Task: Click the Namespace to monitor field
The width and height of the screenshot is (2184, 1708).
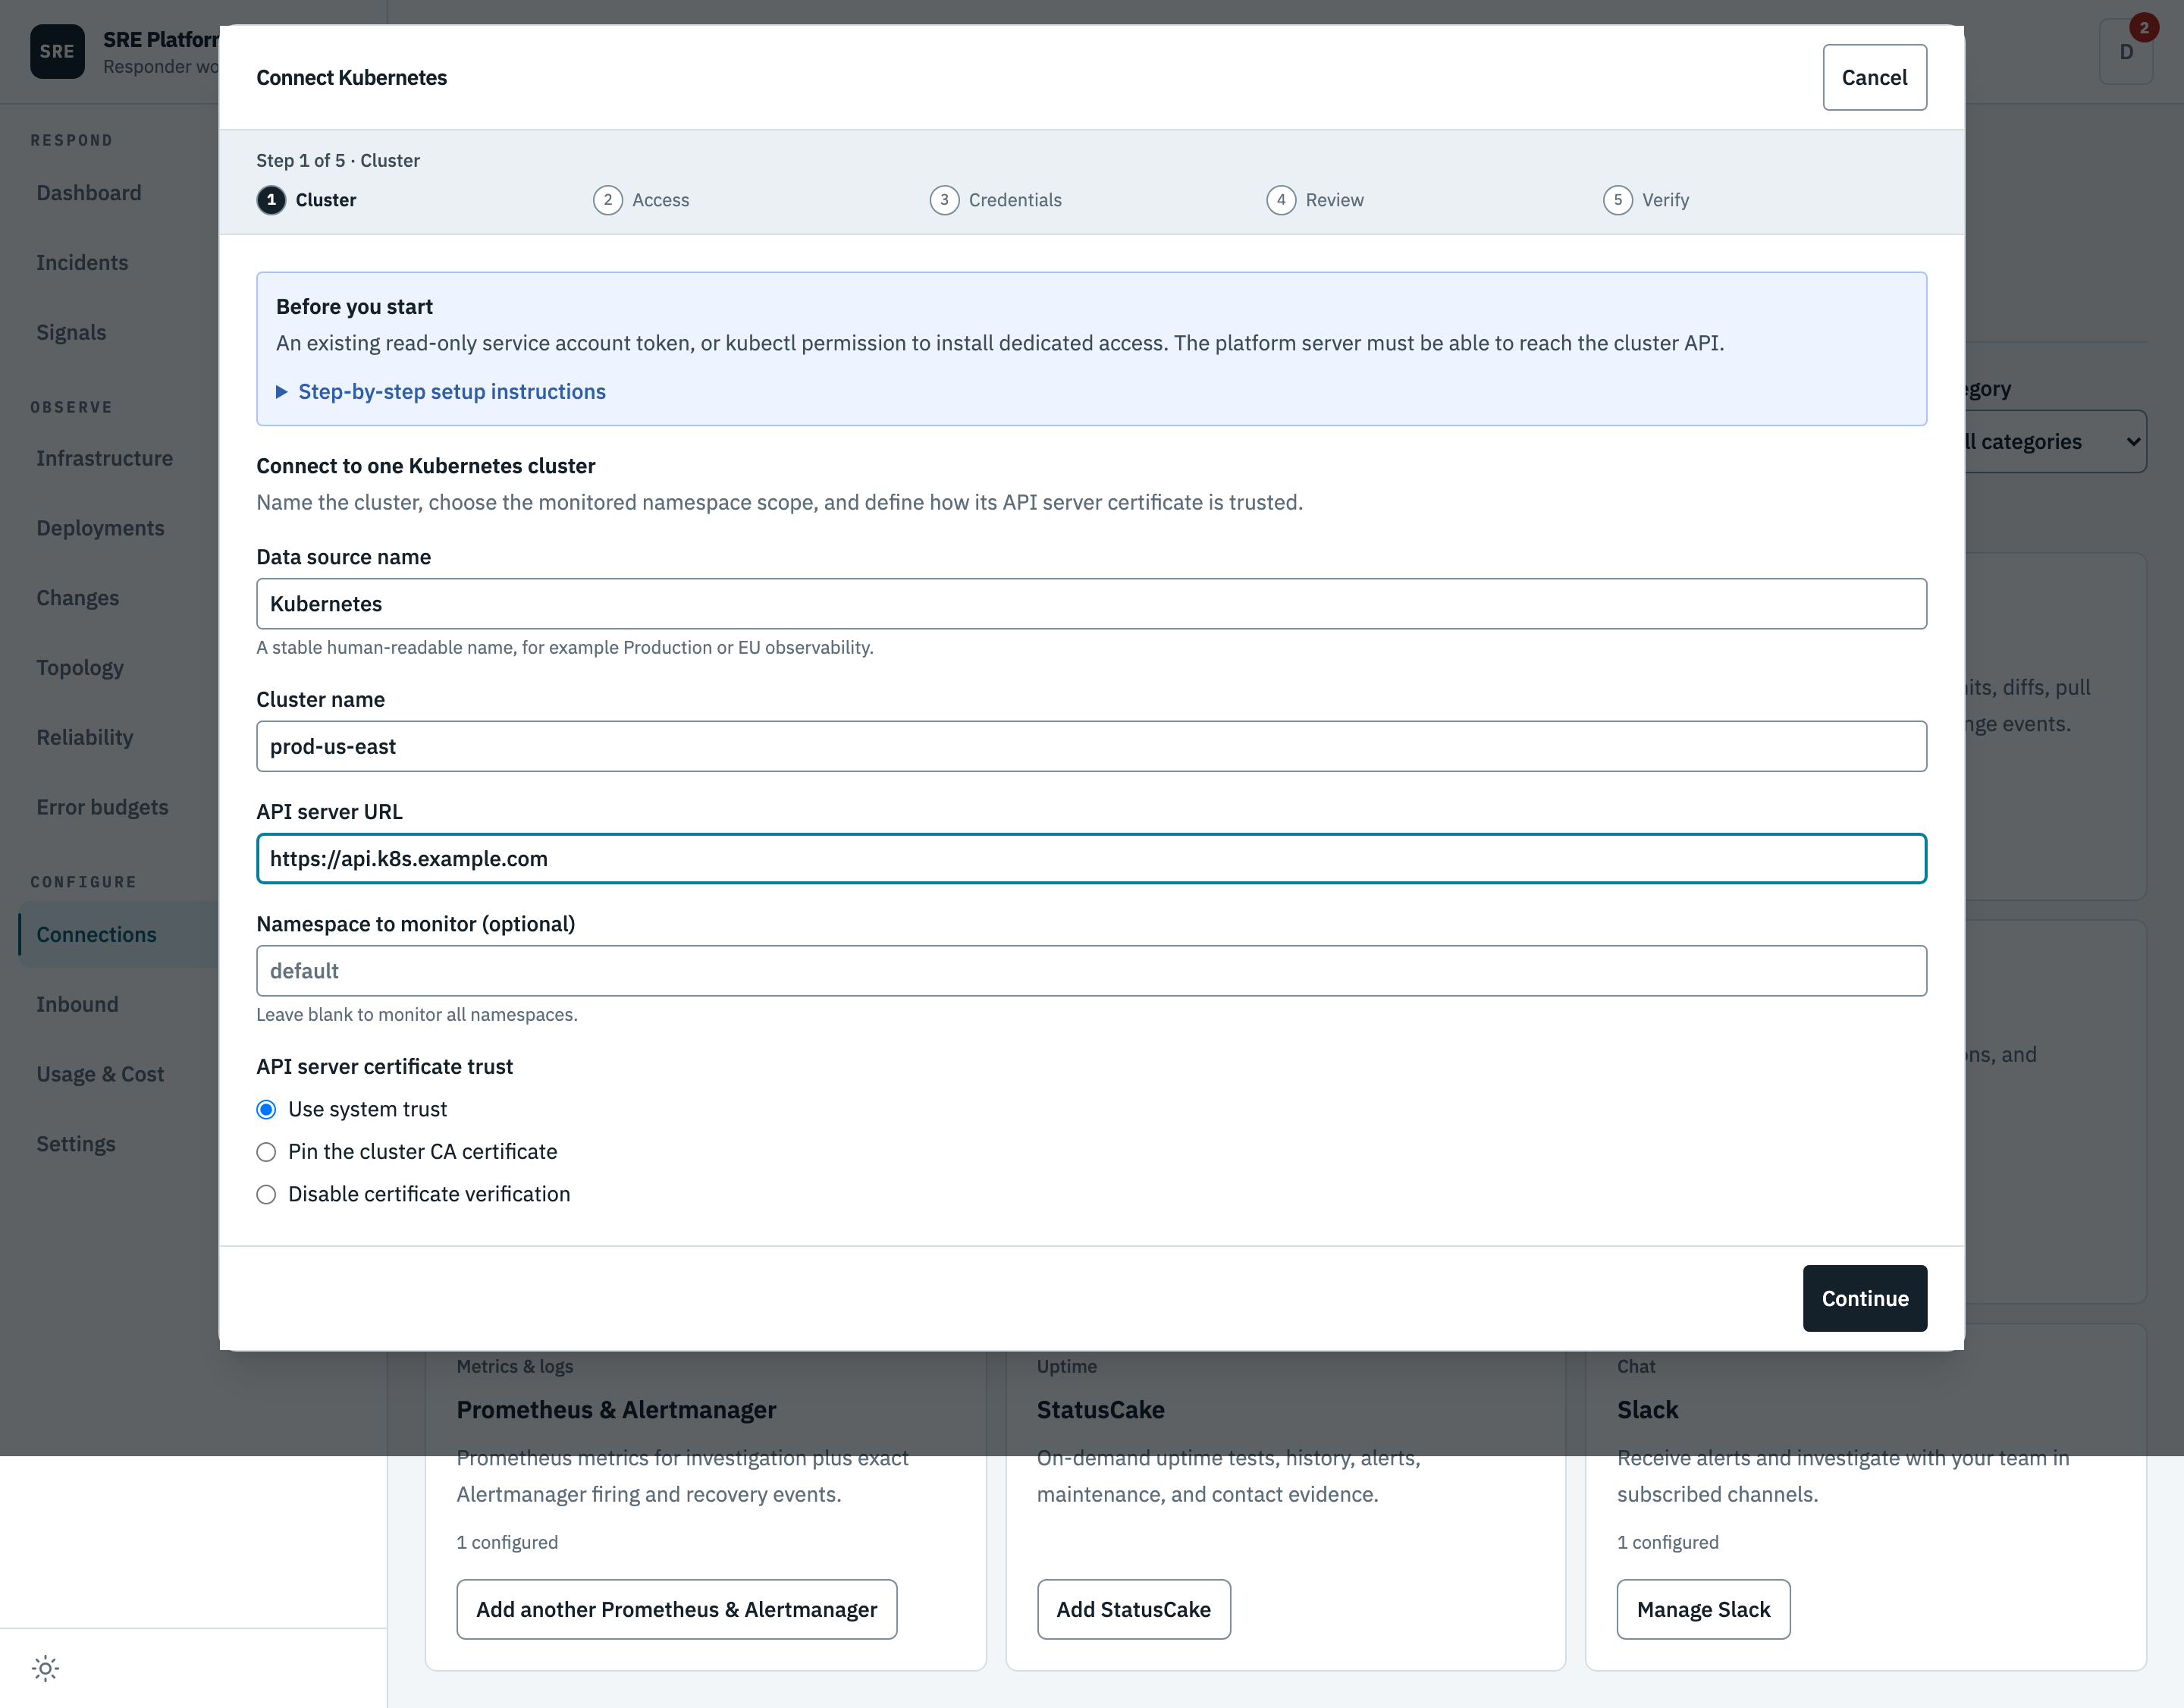Action: point(1091,971)
